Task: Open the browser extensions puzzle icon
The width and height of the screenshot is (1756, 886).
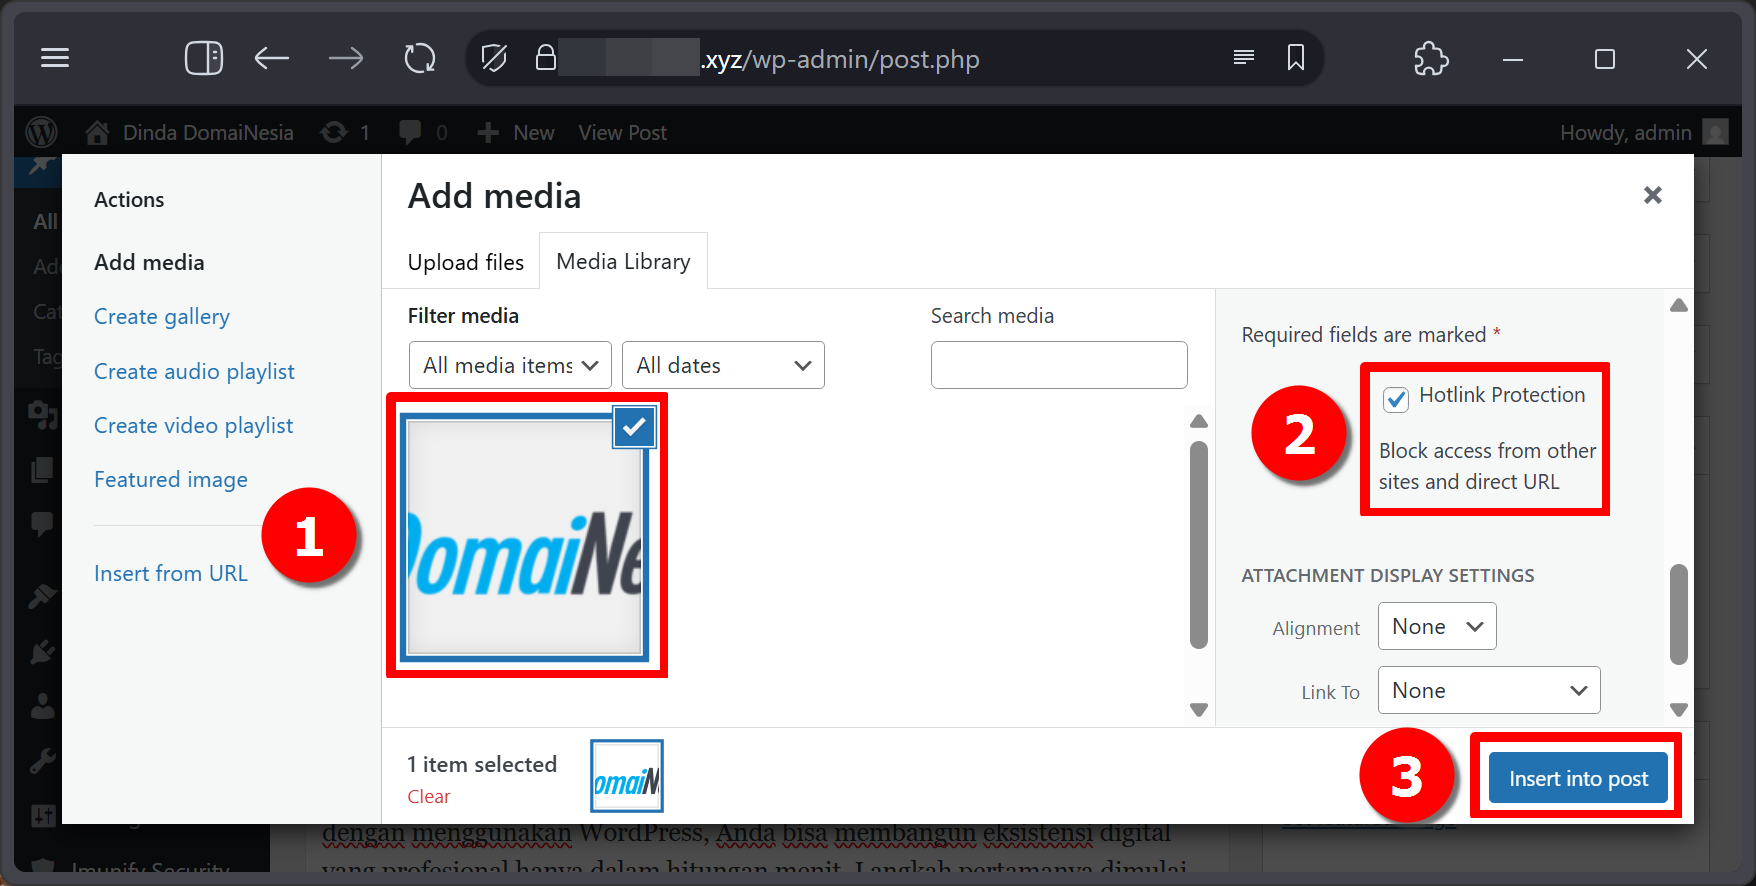Action: click(x=1431, y=58)
